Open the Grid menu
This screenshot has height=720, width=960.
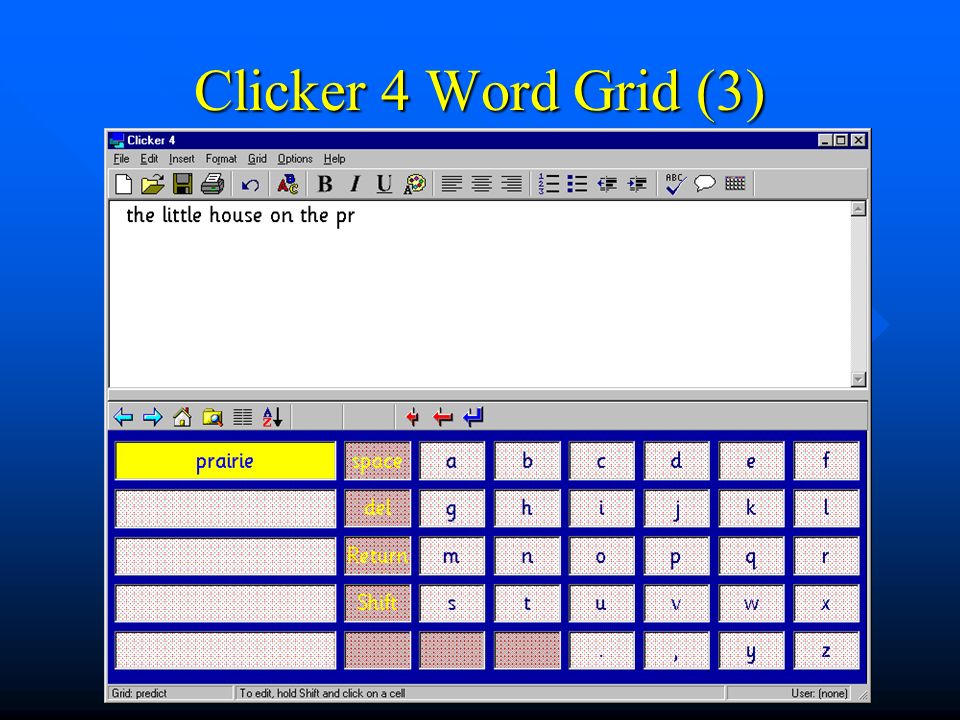[x=257, y=159]
